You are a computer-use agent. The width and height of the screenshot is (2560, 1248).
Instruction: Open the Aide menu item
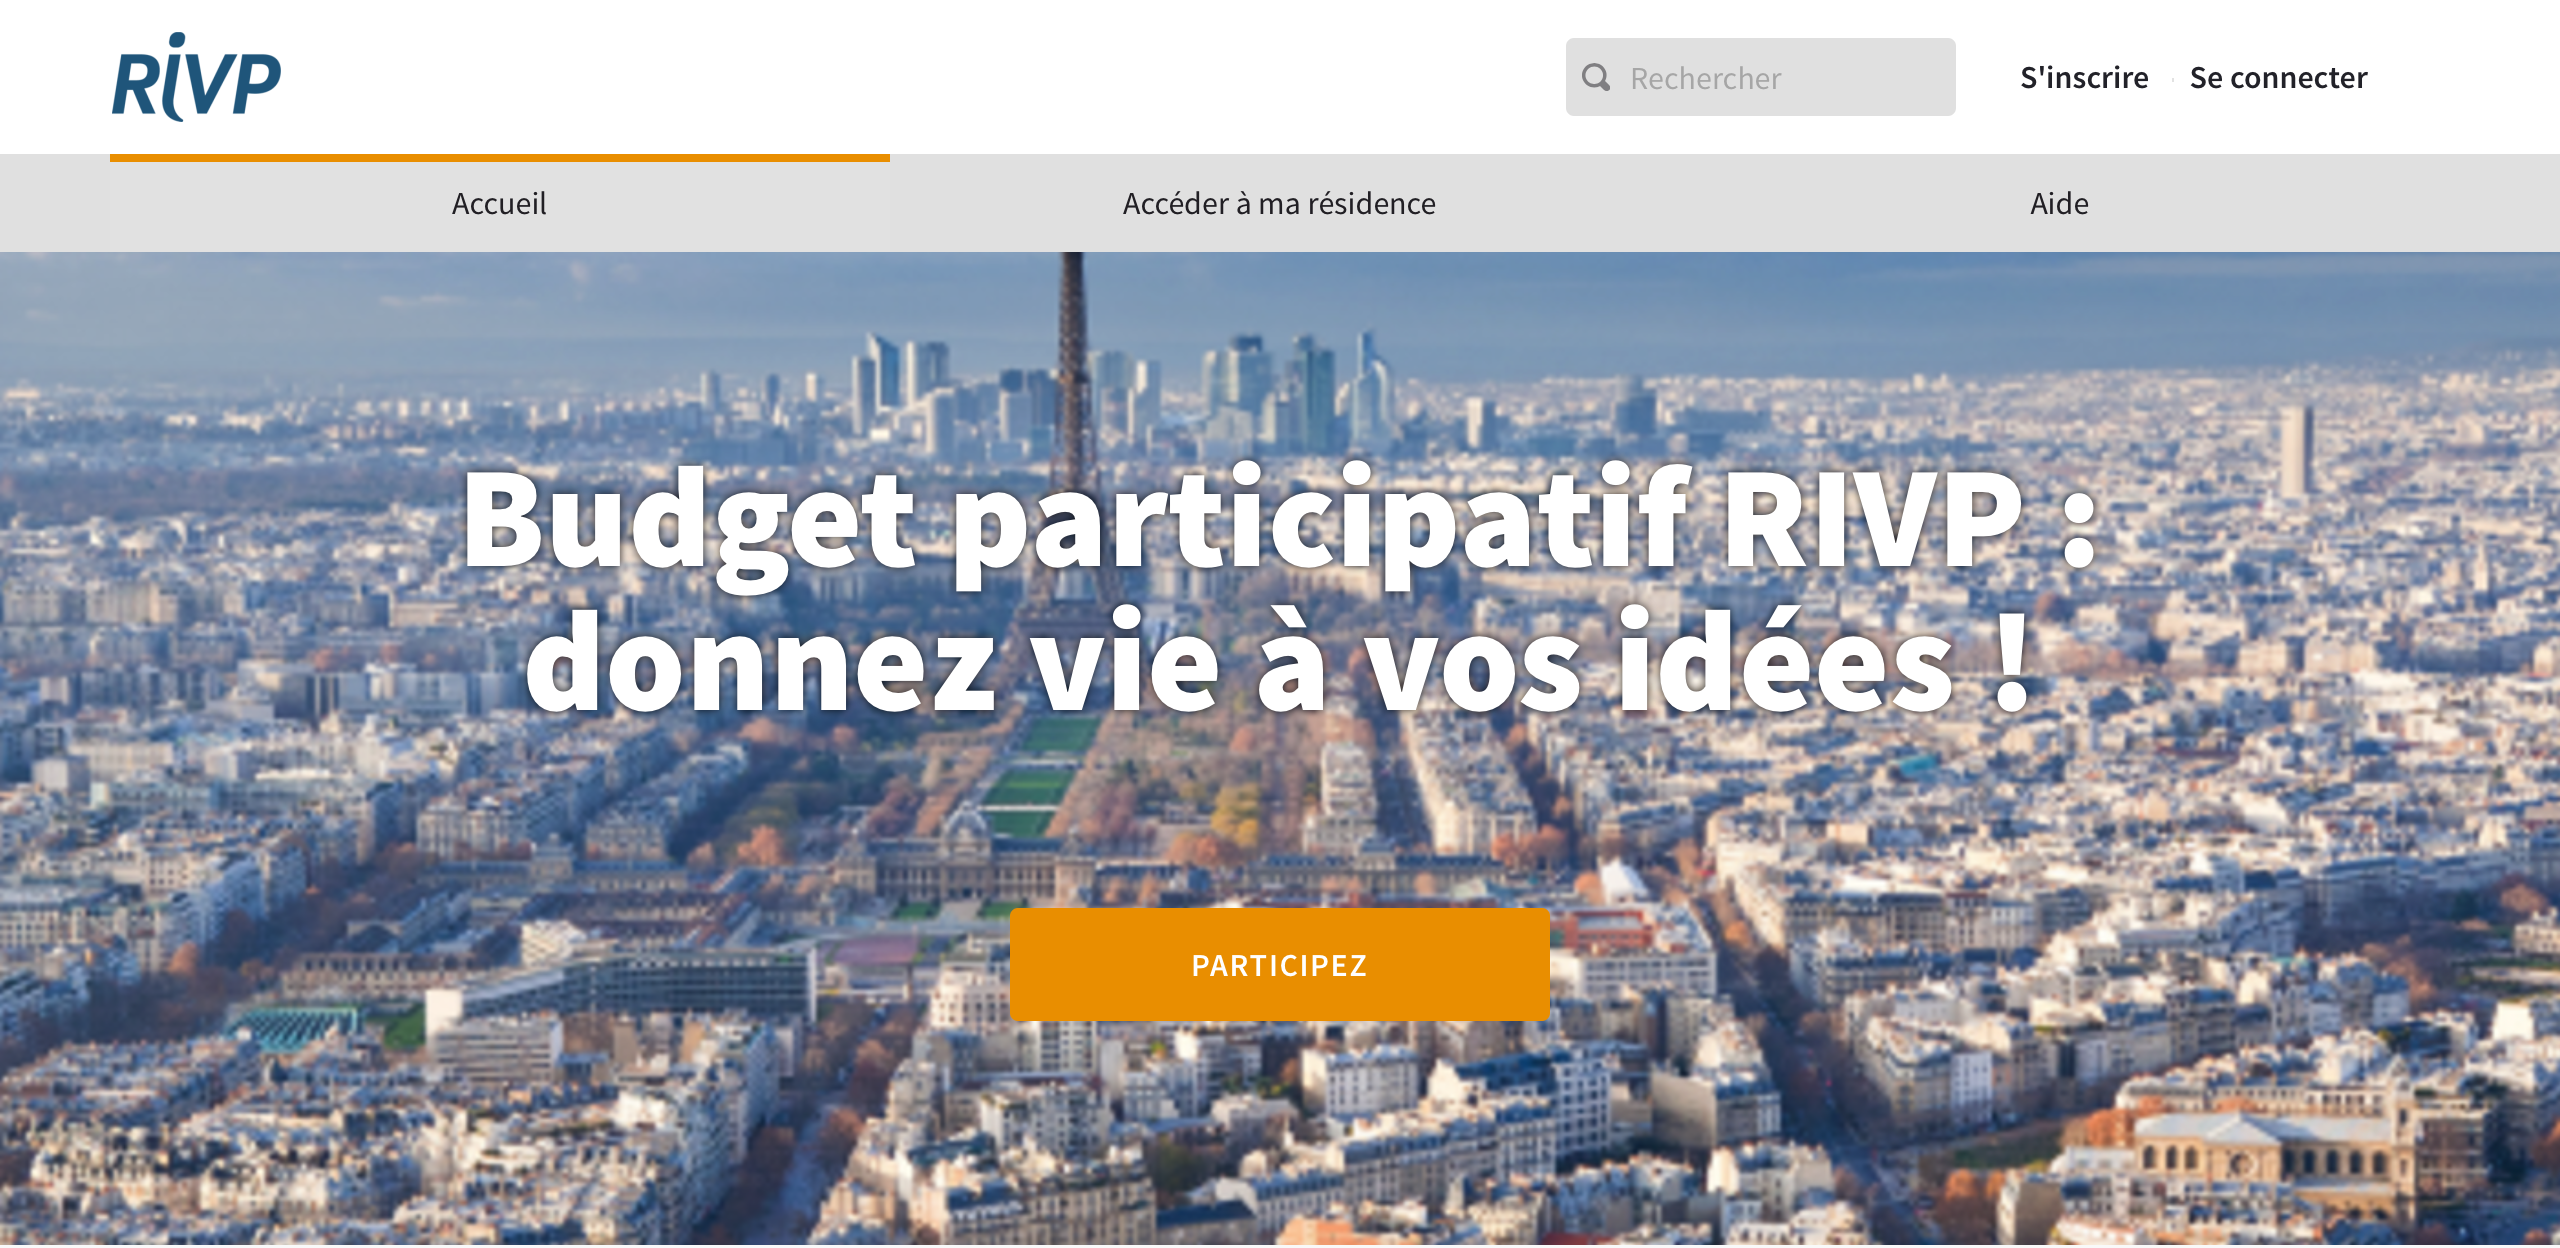pyautogui.click(x=2059, y=203)
